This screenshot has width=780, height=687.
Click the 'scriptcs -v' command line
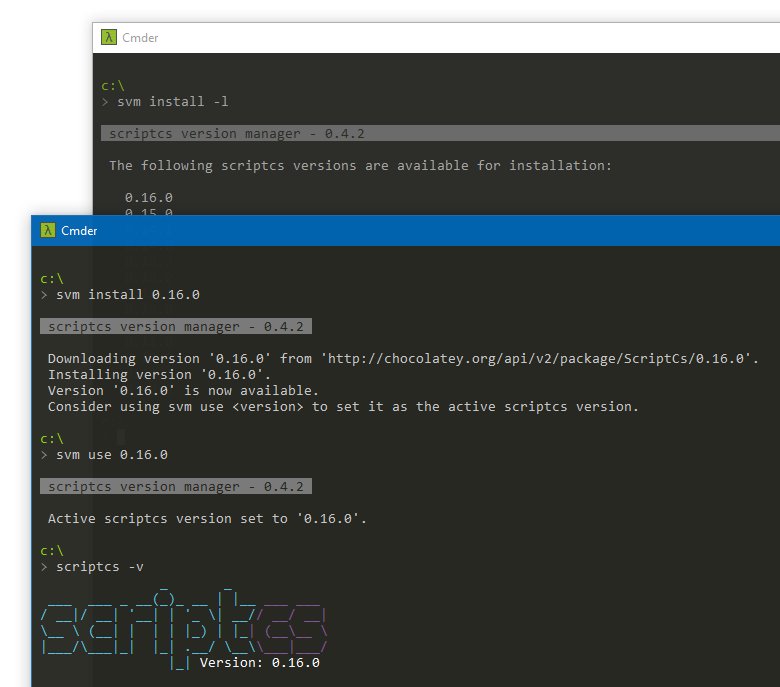pyautogui.click(x=100, y=567)
